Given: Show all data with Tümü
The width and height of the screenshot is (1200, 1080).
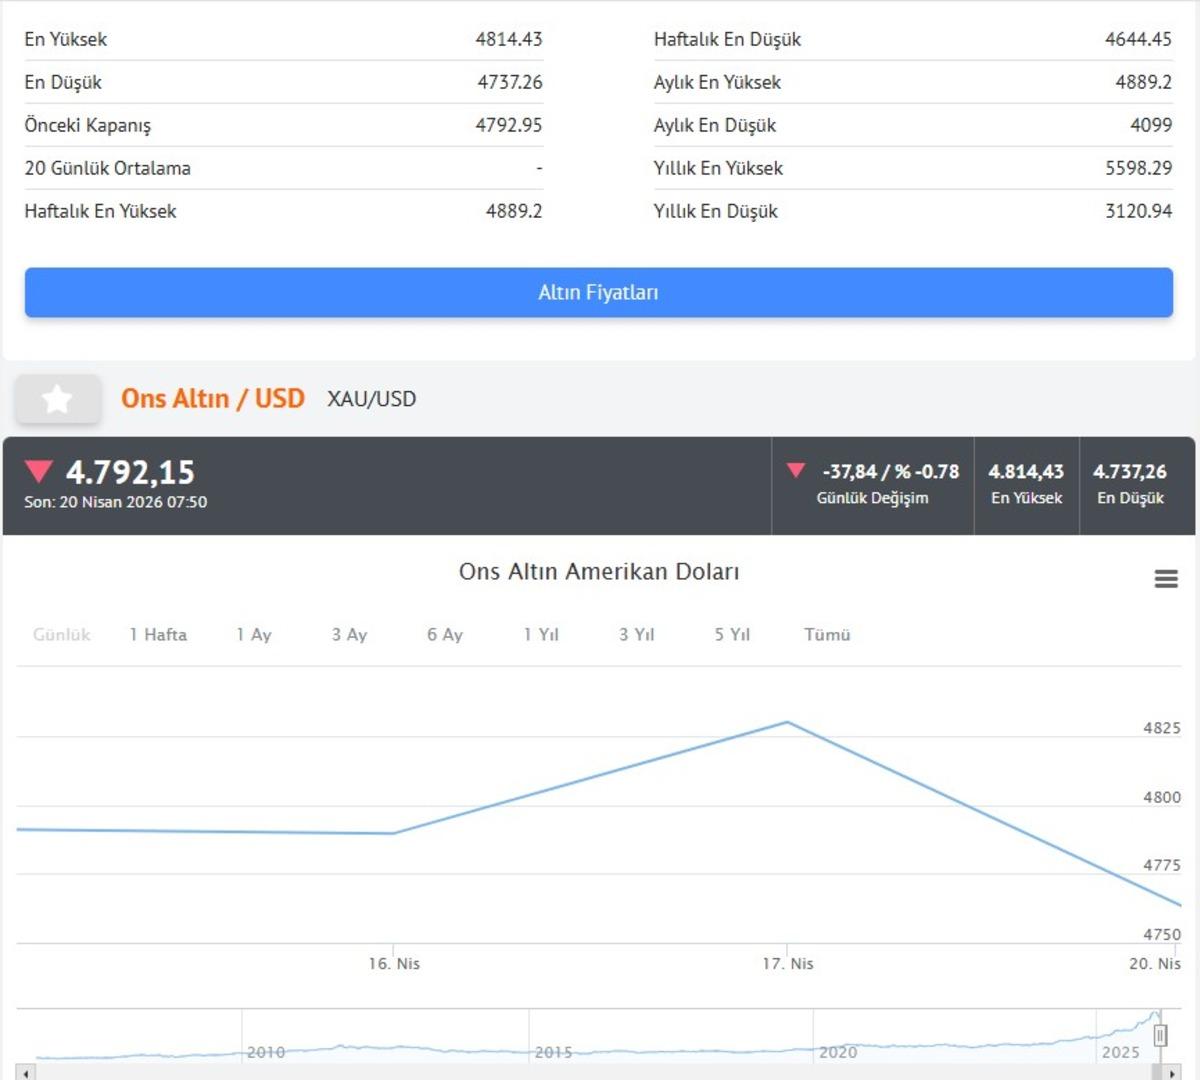Looking at the screenshot, I should [827, 635].
